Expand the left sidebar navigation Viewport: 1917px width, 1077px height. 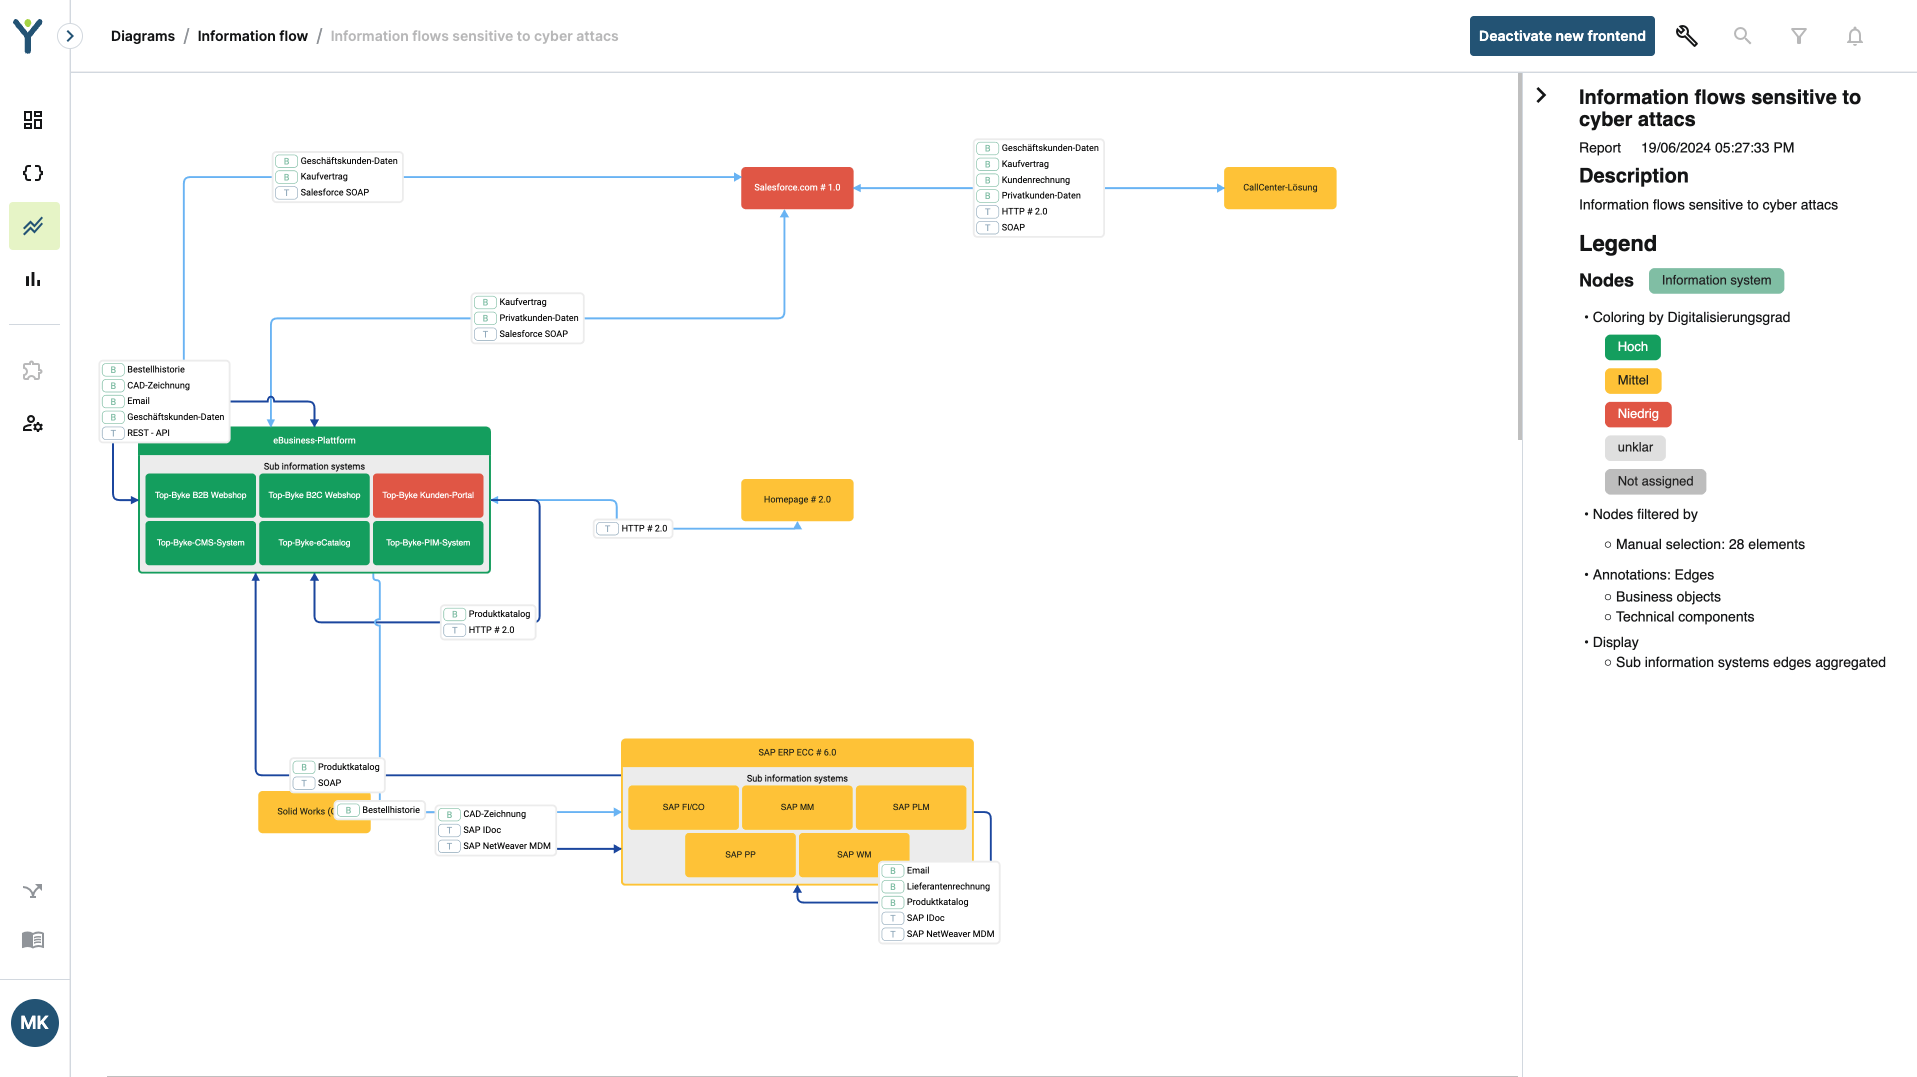tap(70, 36)
